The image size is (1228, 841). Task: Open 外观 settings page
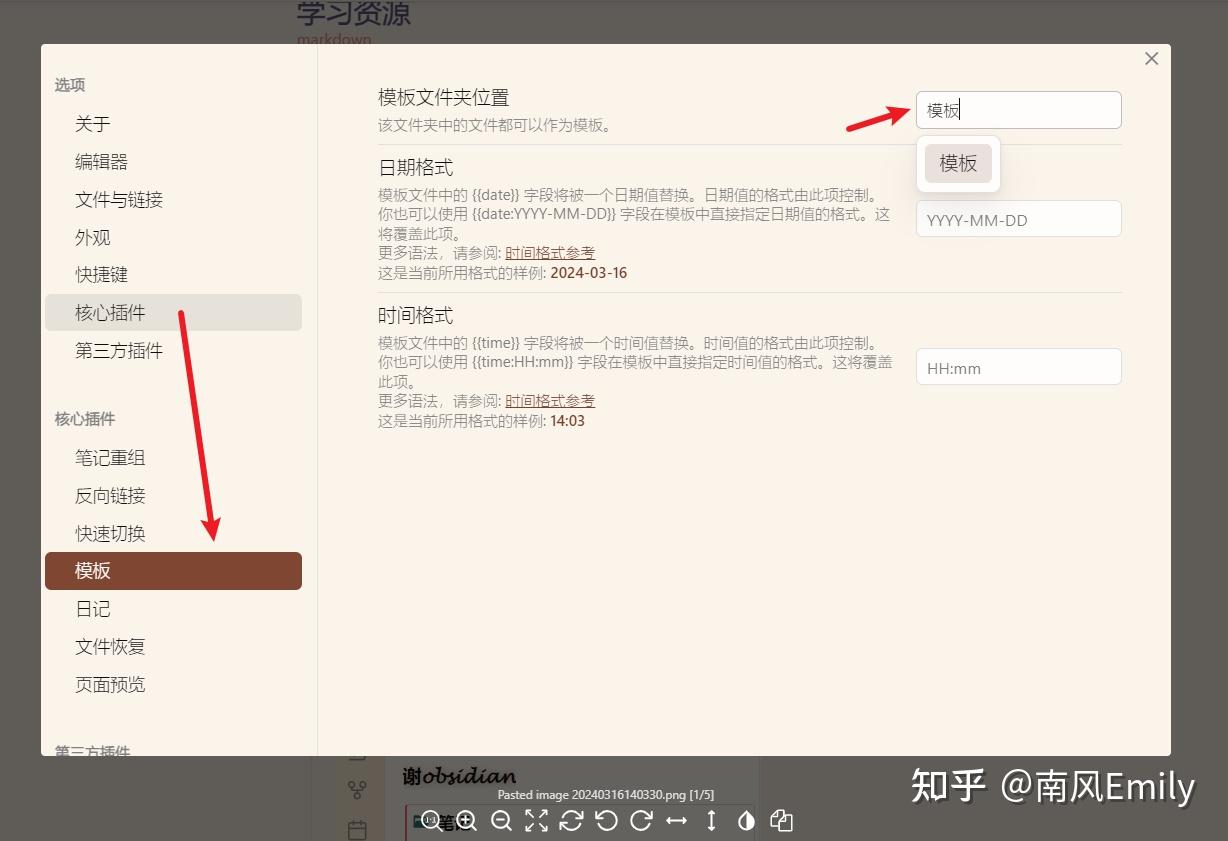point(93,237)
